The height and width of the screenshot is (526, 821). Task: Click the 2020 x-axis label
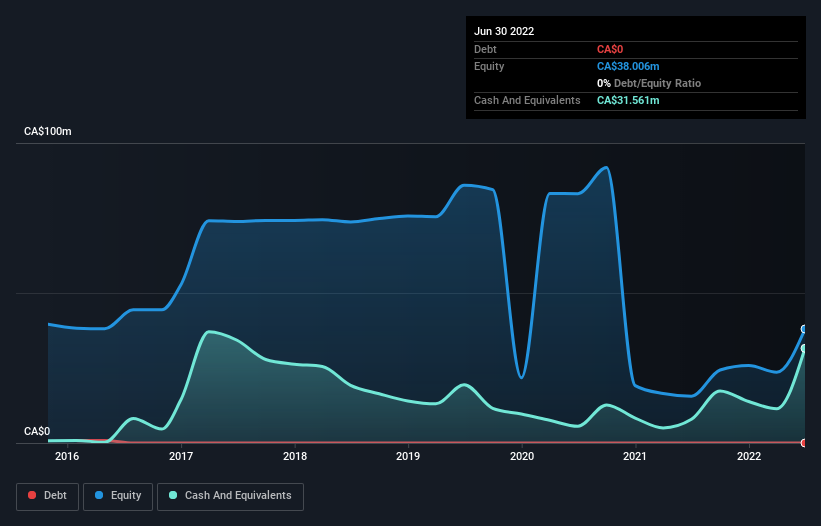[x=522, y=456]
